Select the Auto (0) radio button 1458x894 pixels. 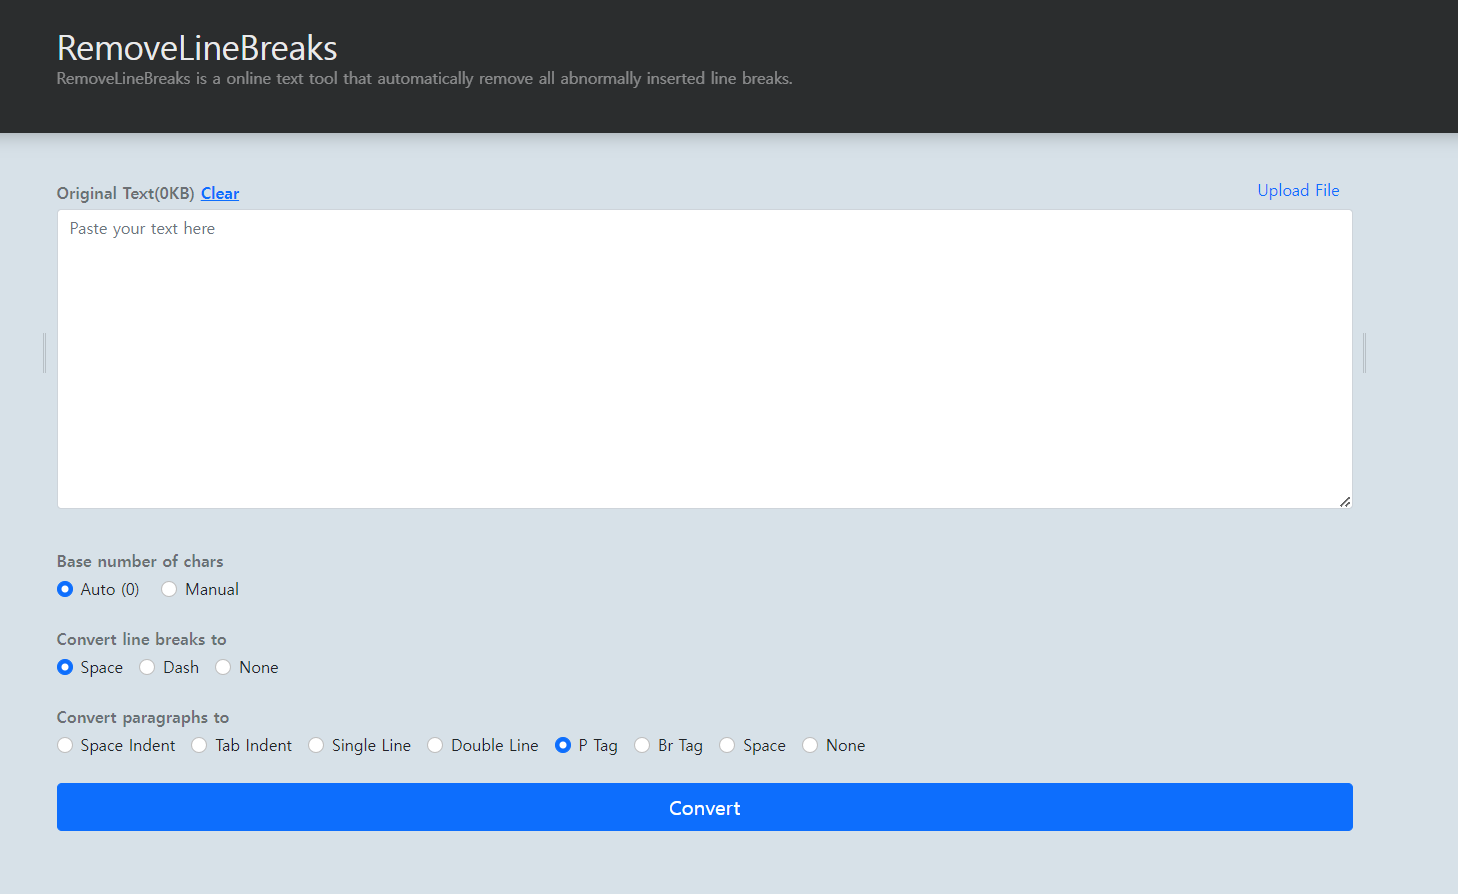[x=65, y=589]
